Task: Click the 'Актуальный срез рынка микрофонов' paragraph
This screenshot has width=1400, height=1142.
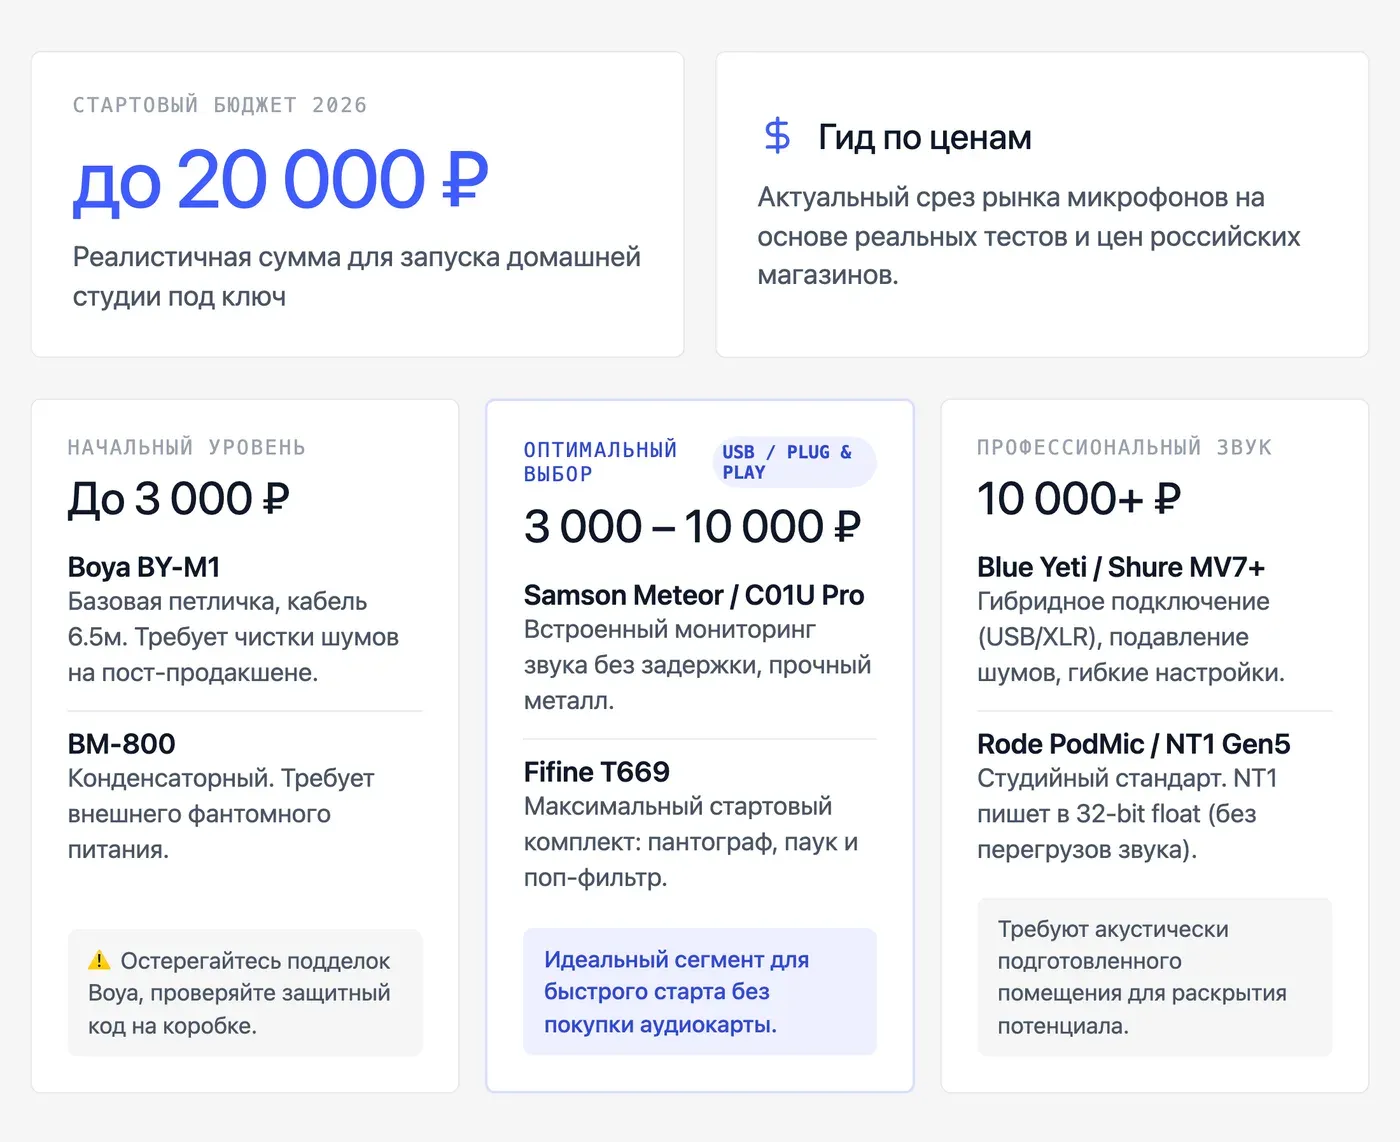Action: pyautogui.click(x=1029, y=236)
